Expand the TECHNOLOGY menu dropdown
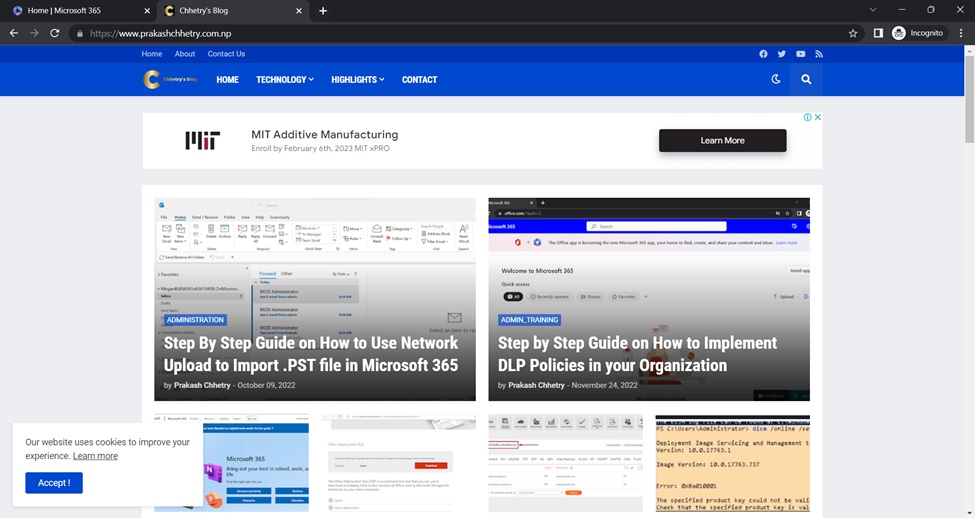This screenshot has height=518, width=975. point(285,80)
